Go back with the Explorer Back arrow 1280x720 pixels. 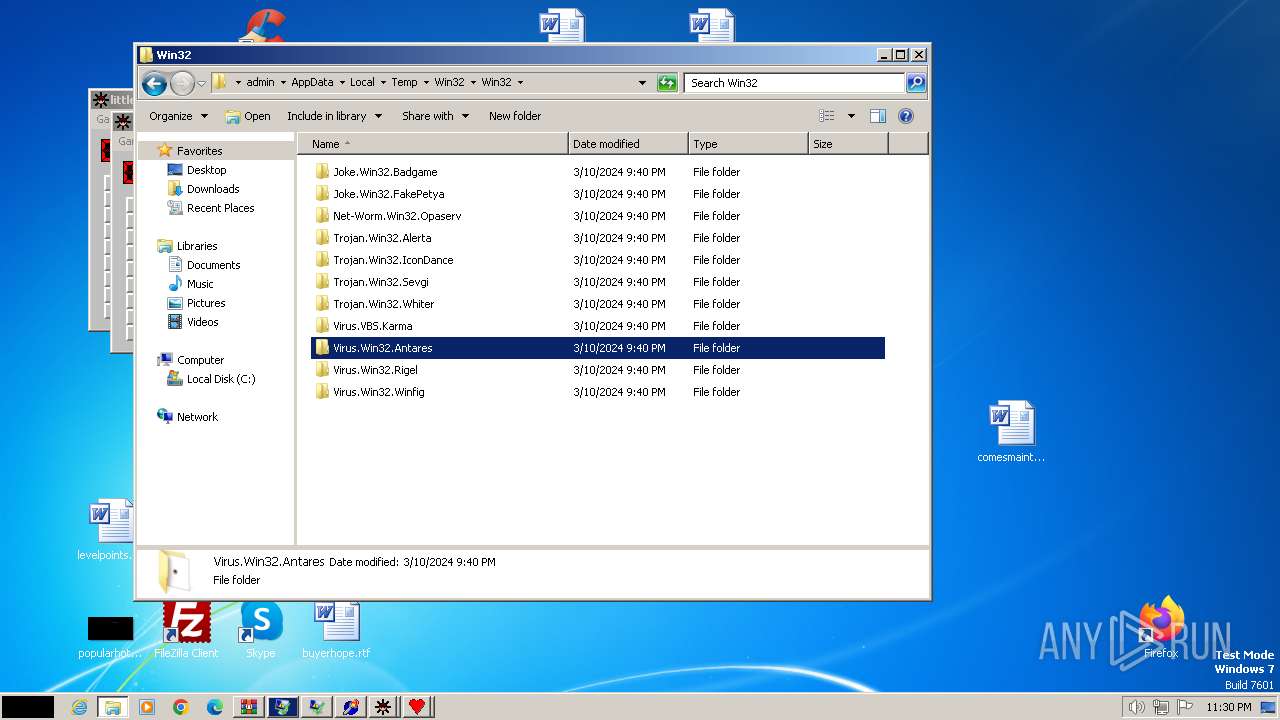pyautogui.click(x=154, y=83)
